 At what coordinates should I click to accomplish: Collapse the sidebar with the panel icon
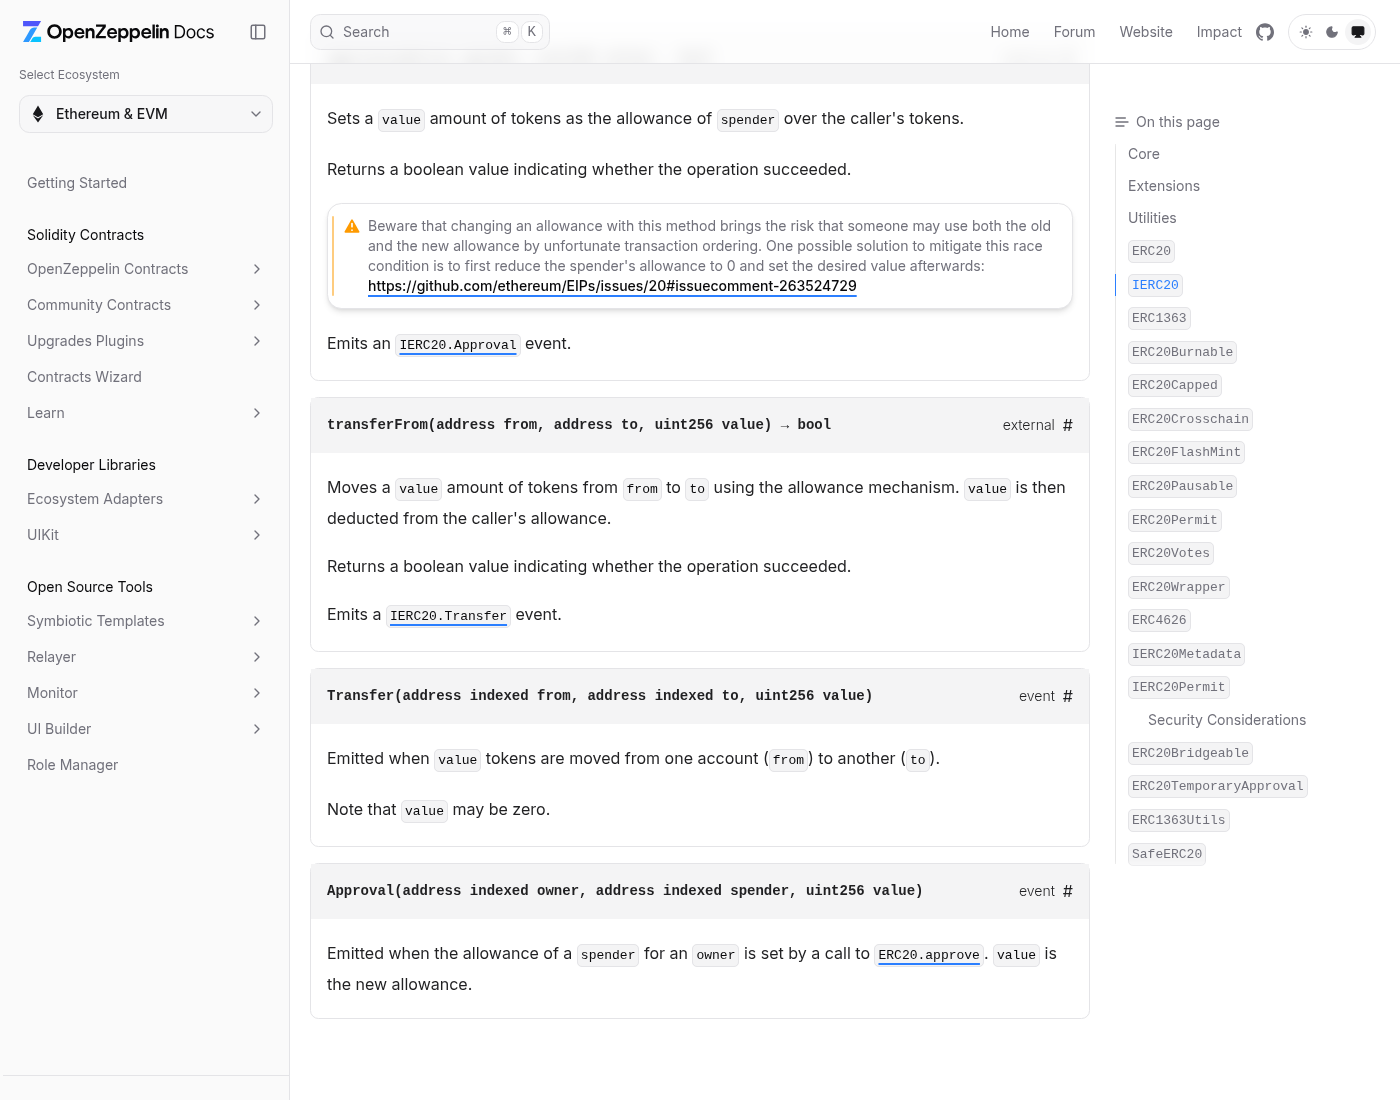[x=258, y=32]
